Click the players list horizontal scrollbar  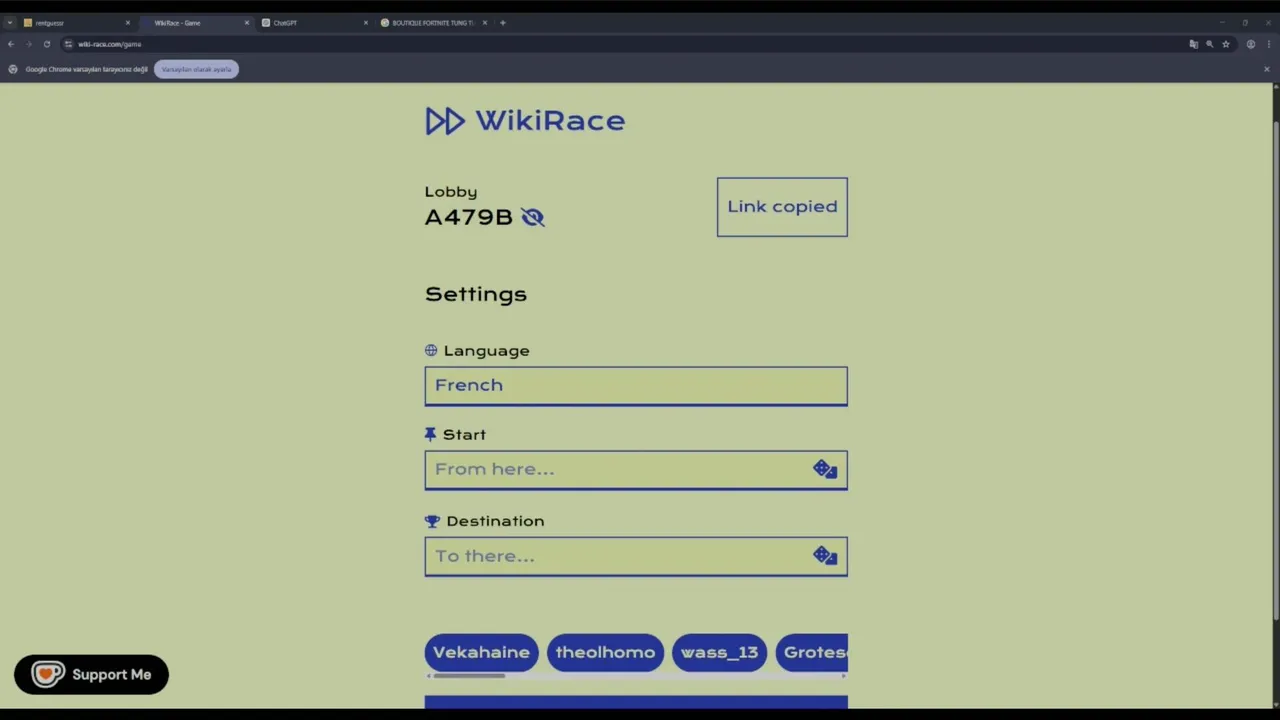click(469, 676)
